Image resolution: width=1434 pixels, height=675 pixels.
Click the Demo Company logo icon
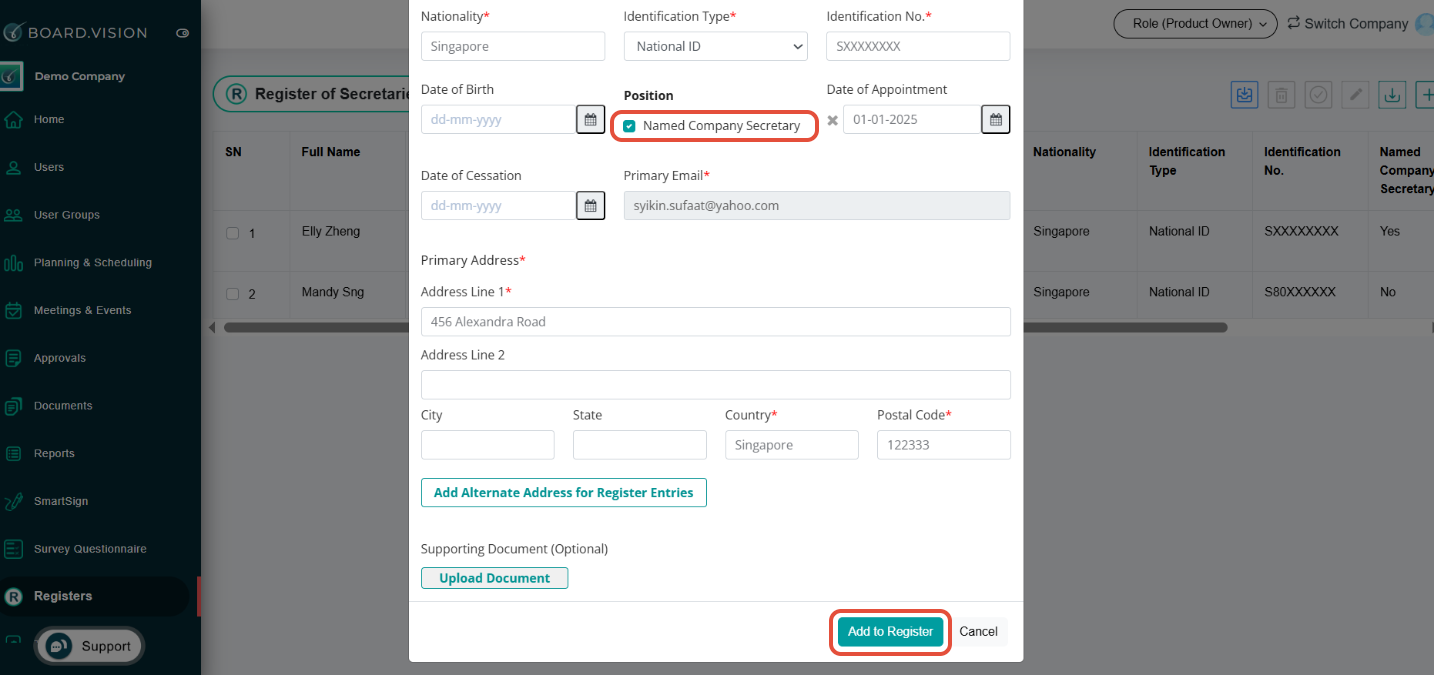pos(12,76)
